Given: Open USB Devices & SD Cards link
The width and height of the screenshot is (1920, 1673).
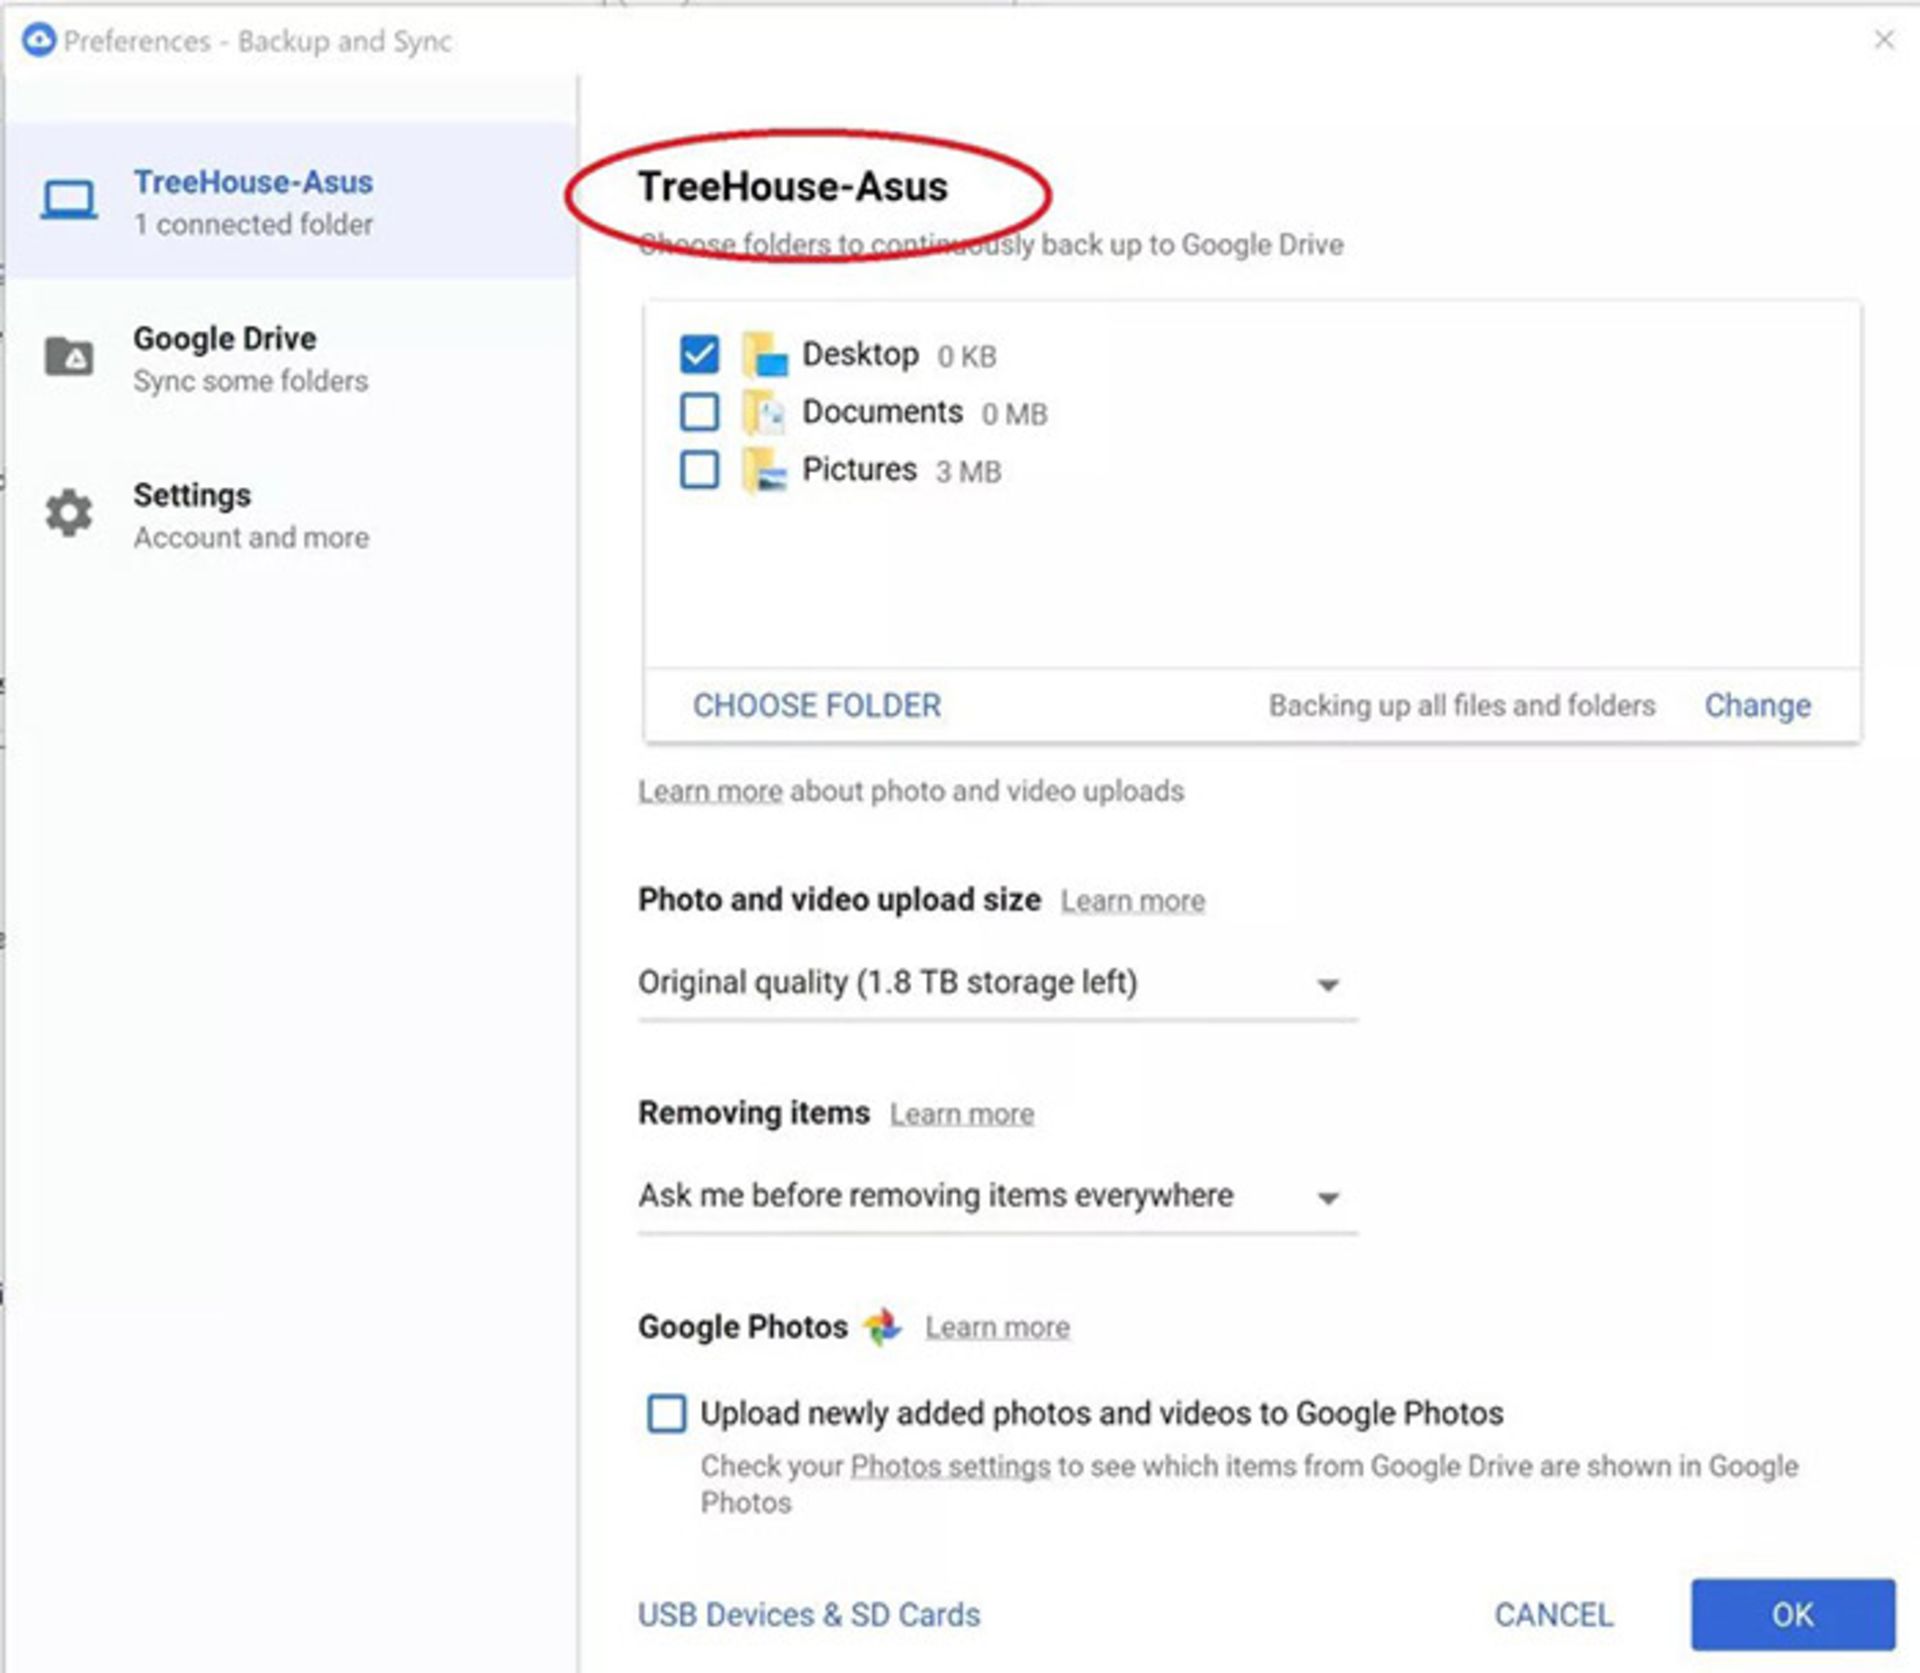Looking at the screenshot, I should coord(809,1614).
